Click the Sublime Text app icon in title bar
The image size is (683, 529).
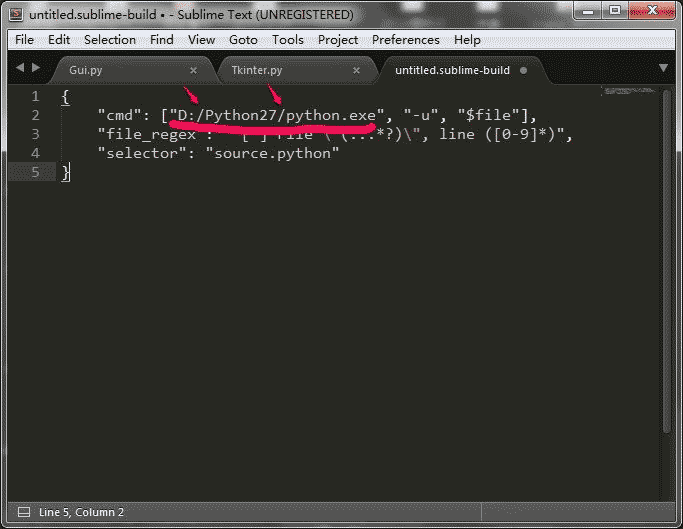click(16, 14)
